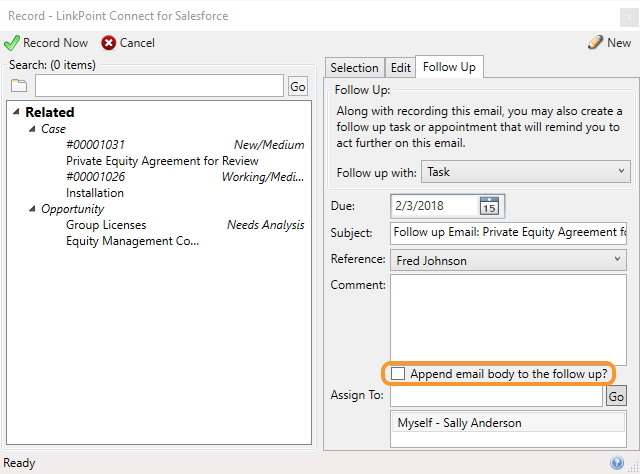Click the pencil New icon
Screen dimensions: 640x474
coord(595,42)
